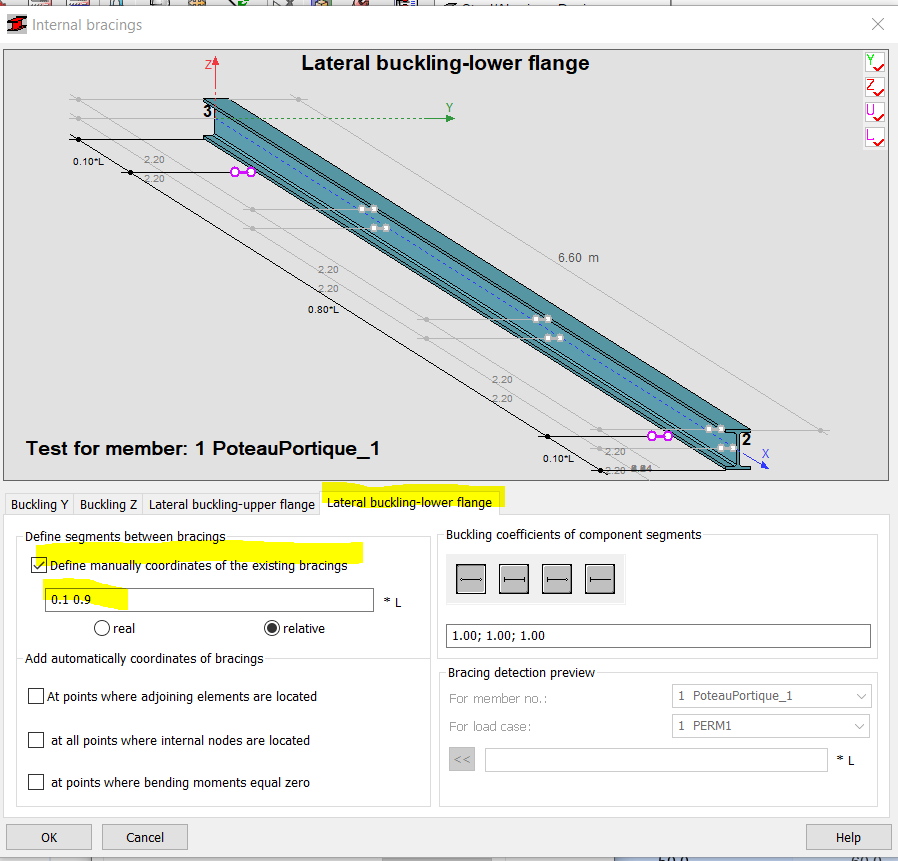Toggle Y bracings display icon

click(874, 61)
